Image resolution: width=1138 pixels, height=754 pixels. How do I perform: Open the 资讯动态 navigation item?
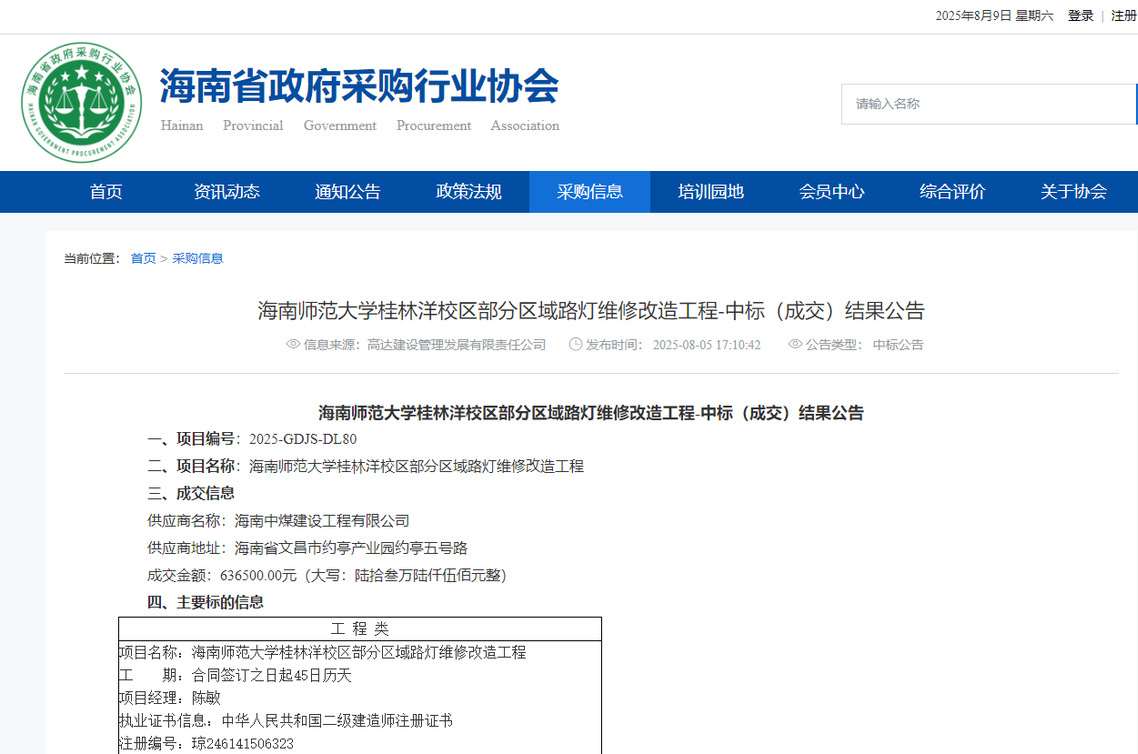click(227, 192)
